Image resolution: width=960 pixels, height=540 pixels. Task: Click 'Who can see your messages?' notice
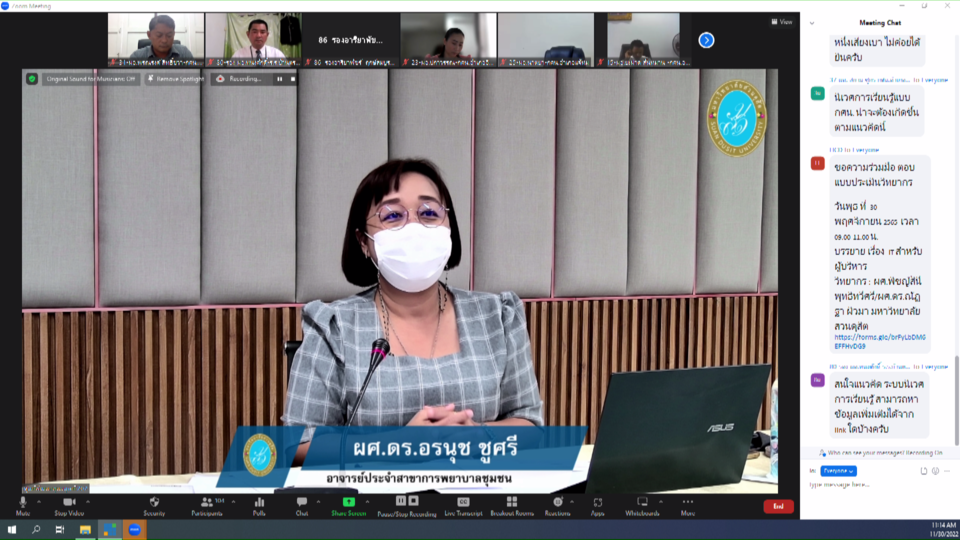(x=881, y=453)
